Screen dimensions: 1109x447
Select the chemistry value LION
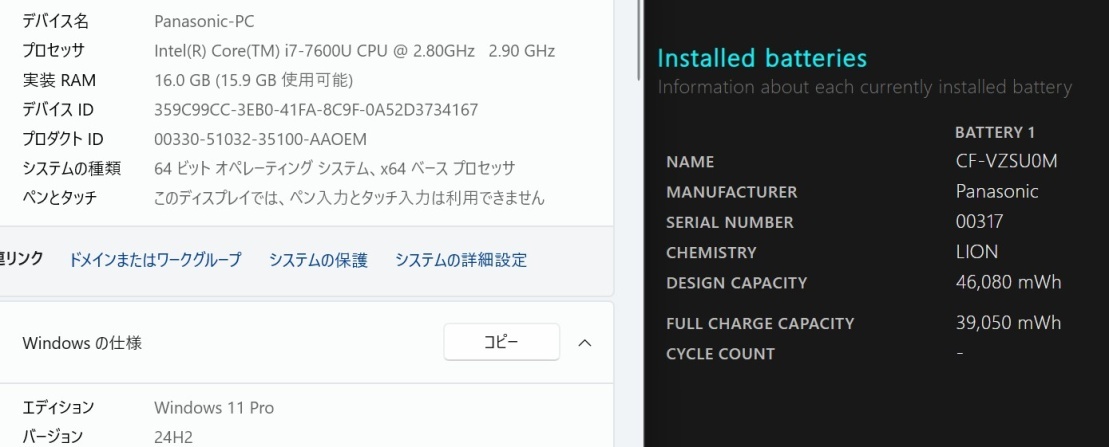977,252
